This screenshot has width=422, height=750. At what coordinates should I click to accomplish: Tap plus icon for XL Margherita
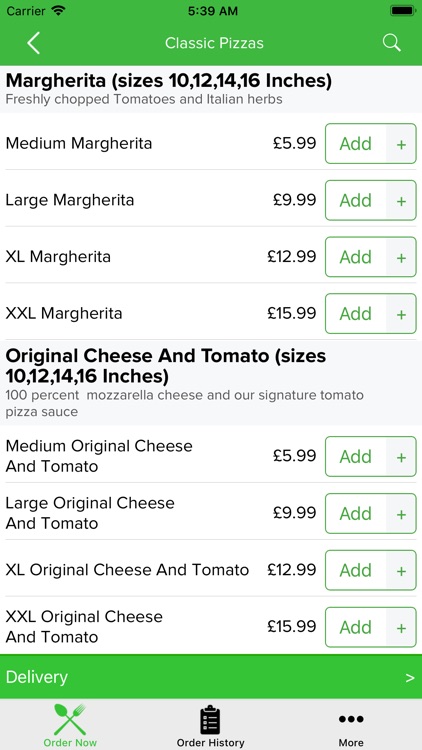401,257
